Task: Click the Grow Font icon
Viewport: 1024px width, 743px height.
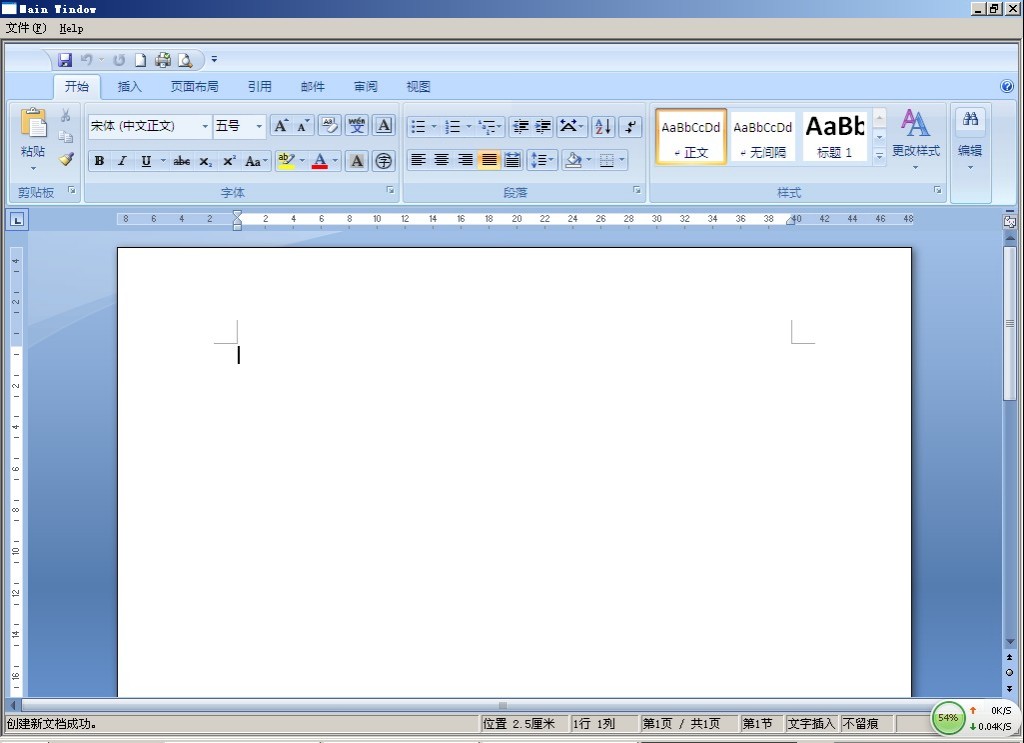Action: 281,126
